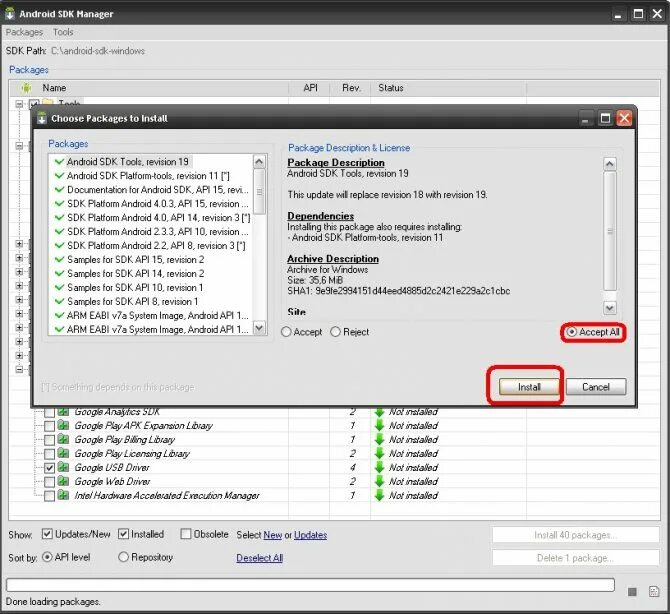Image resolution: width=670 pixels, height=614 pixels.
Task: Check Google Play Billing Library checkbox
Action: pyautogui.click(x=49, y=440)
